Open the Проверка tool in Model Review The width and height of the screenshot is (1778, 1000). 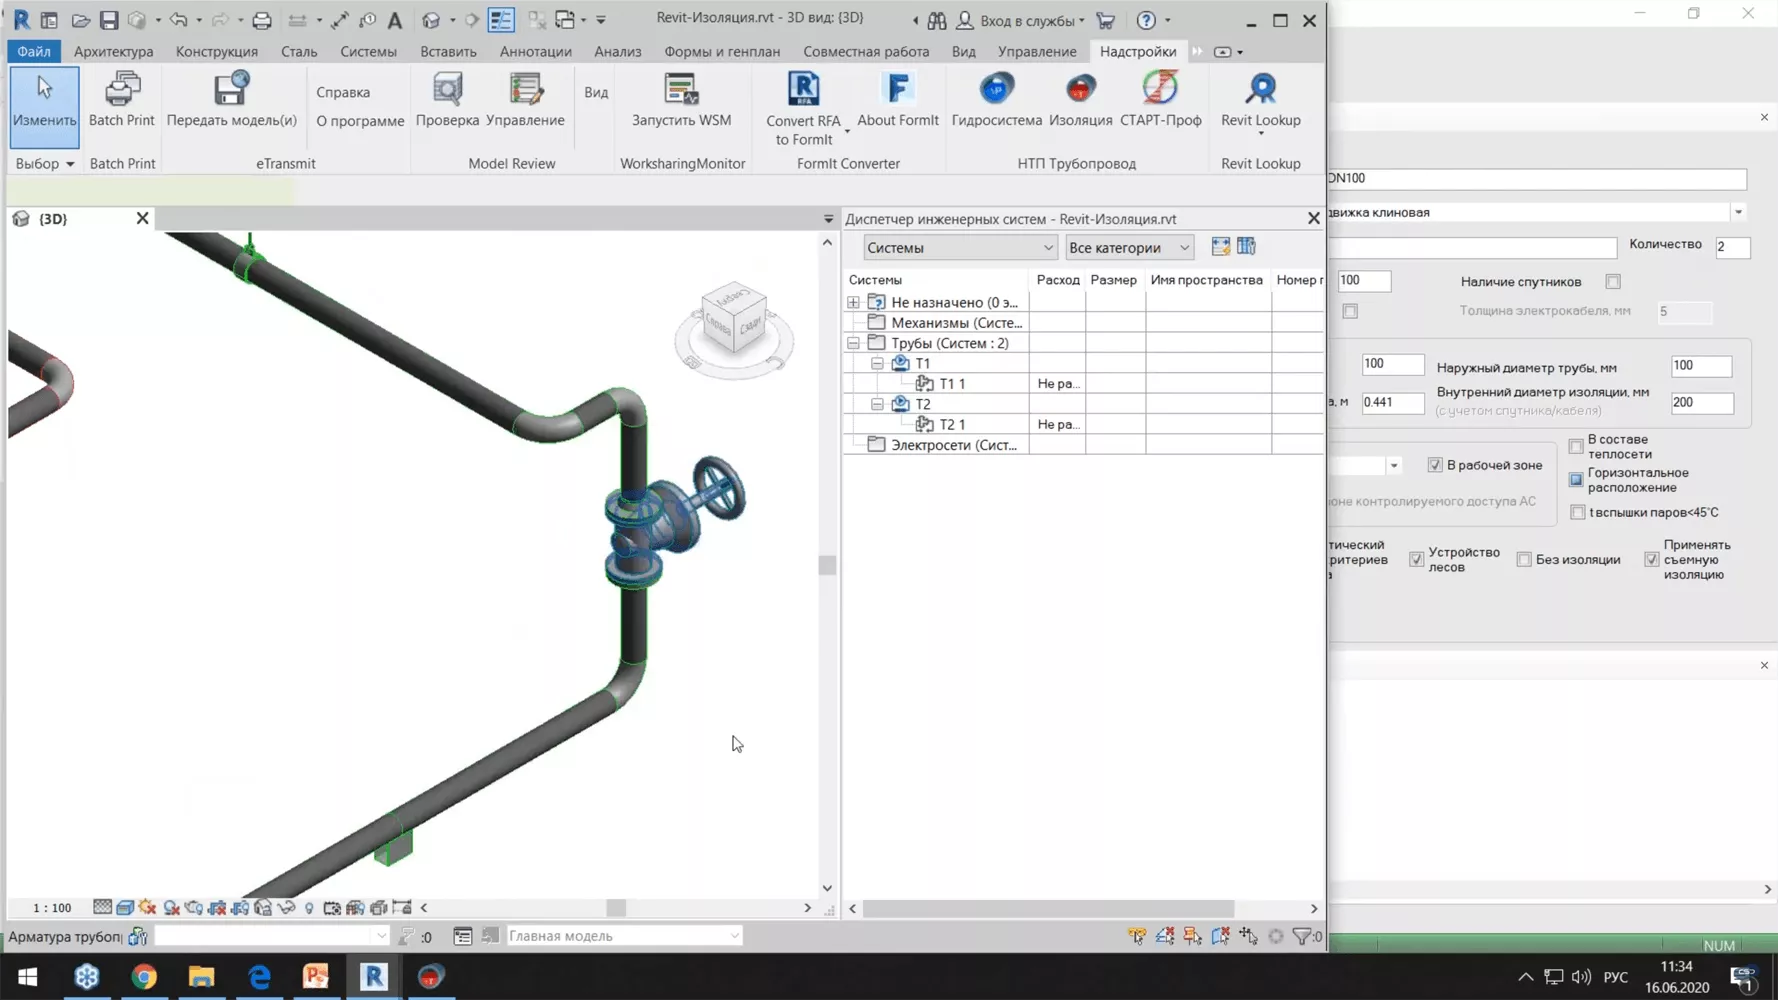447,100
